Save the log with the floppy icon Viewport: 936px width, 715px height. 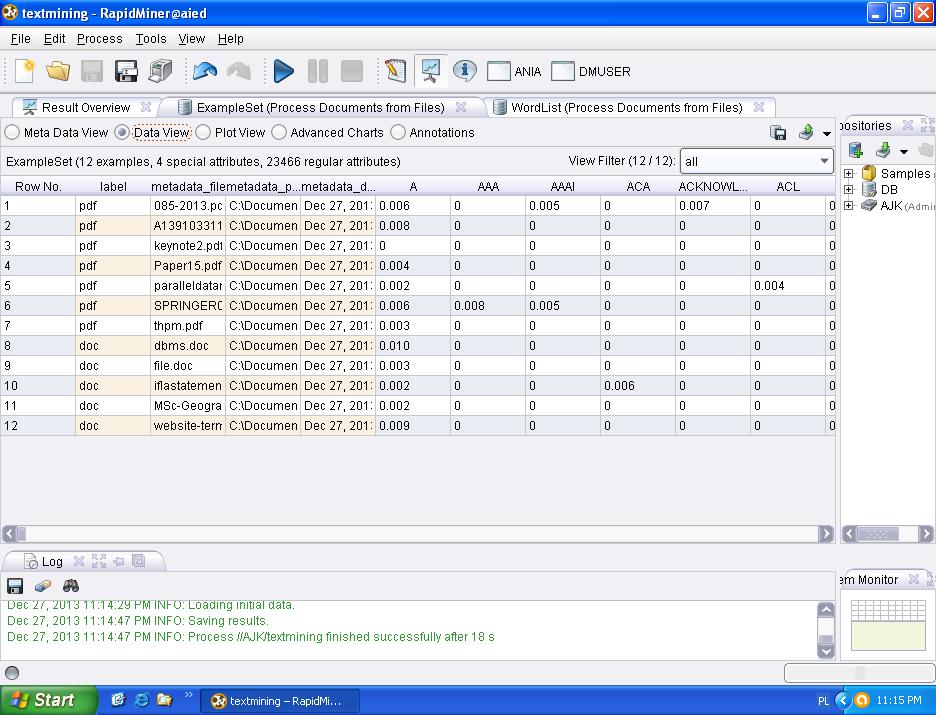click(x=15, y=586)
